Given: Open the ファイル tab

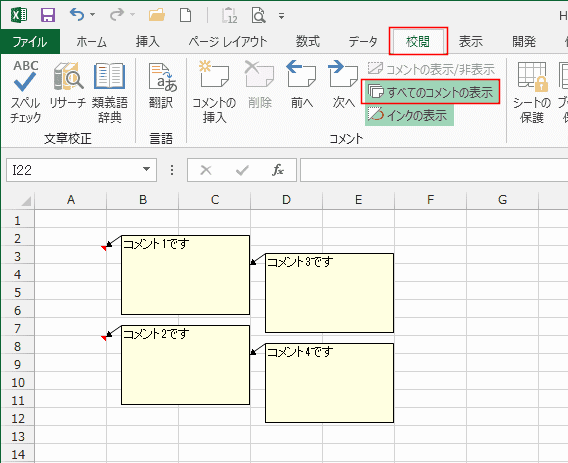Looking at the screenshot, I should tap(30, 42).
